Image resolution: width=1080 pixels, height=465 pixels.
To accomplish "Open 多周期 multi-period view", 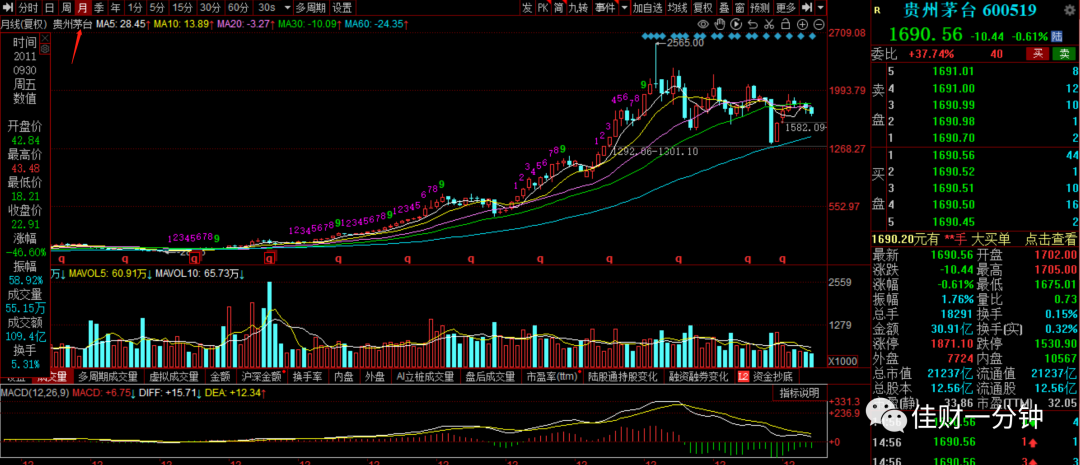I will [x=311, y=8].
